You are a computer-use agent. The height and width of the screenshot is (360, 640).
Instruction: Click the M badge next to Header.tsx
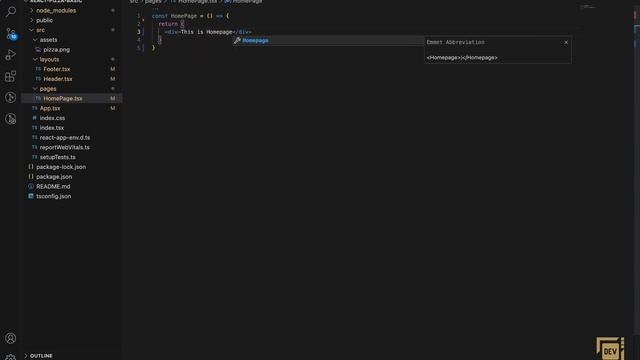(113, 79)
